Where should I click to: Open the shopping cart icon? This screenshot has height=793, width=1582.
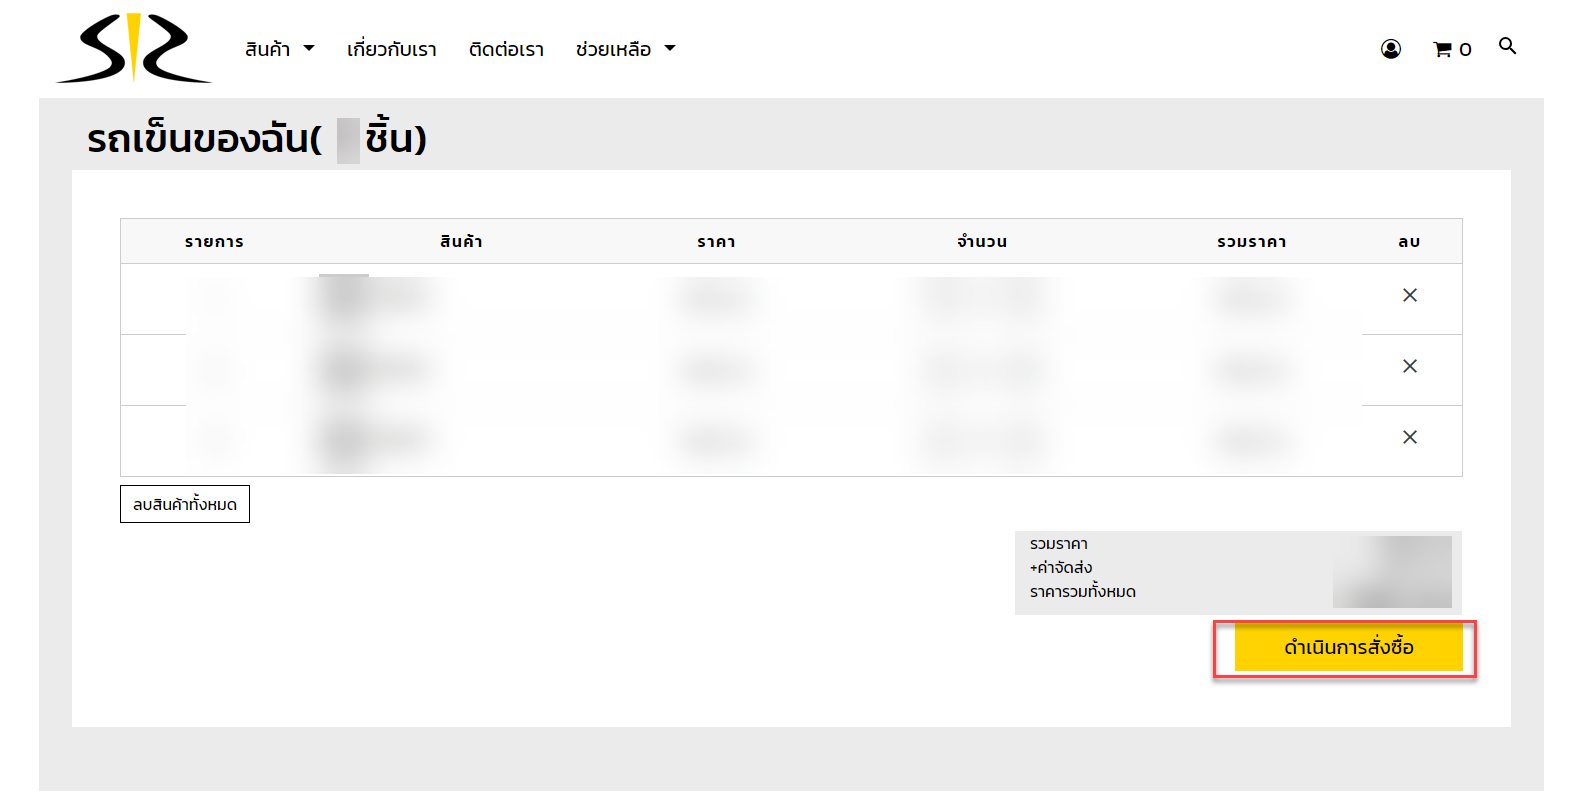click(1442, 49)
